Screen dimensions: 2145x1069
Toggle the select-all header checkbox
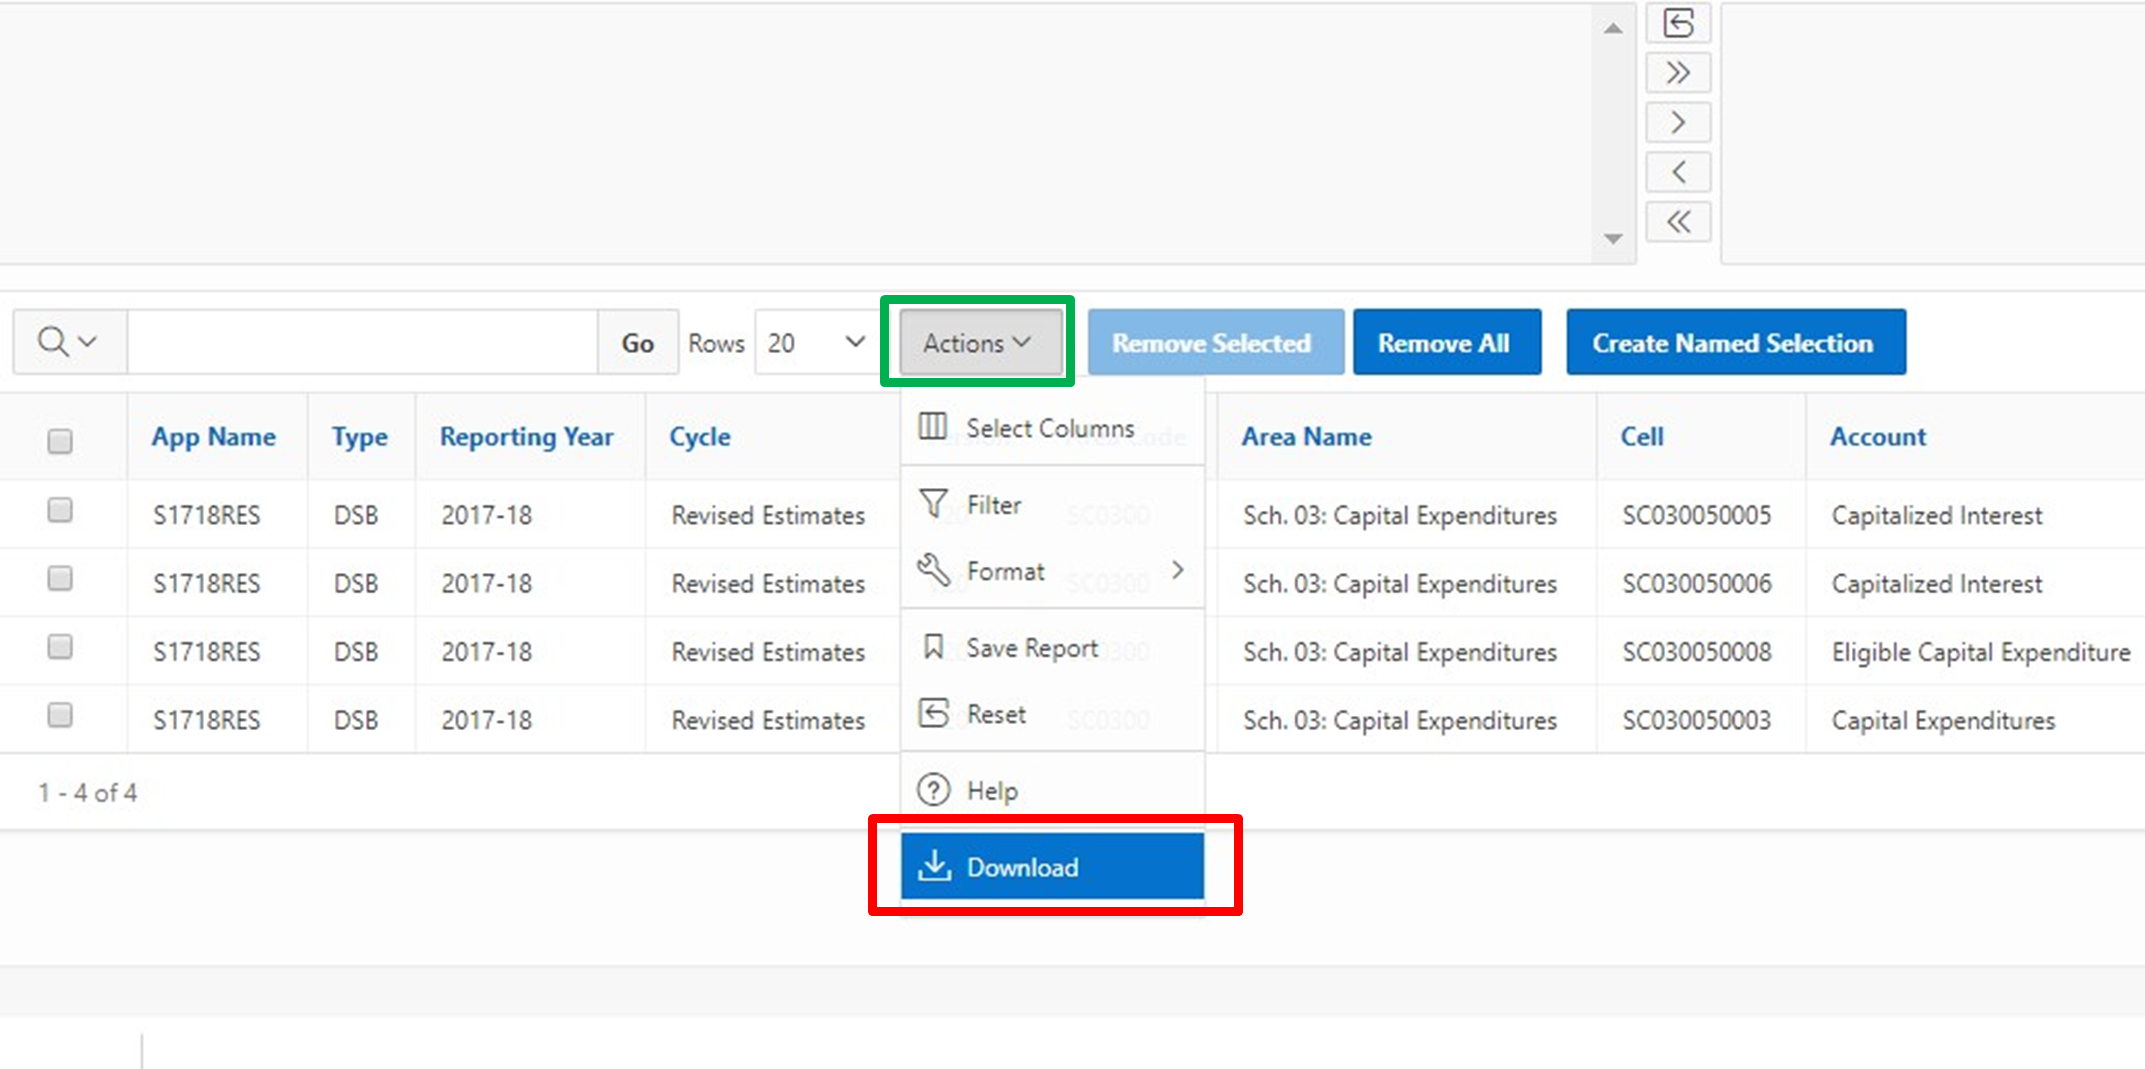[60, 441]
